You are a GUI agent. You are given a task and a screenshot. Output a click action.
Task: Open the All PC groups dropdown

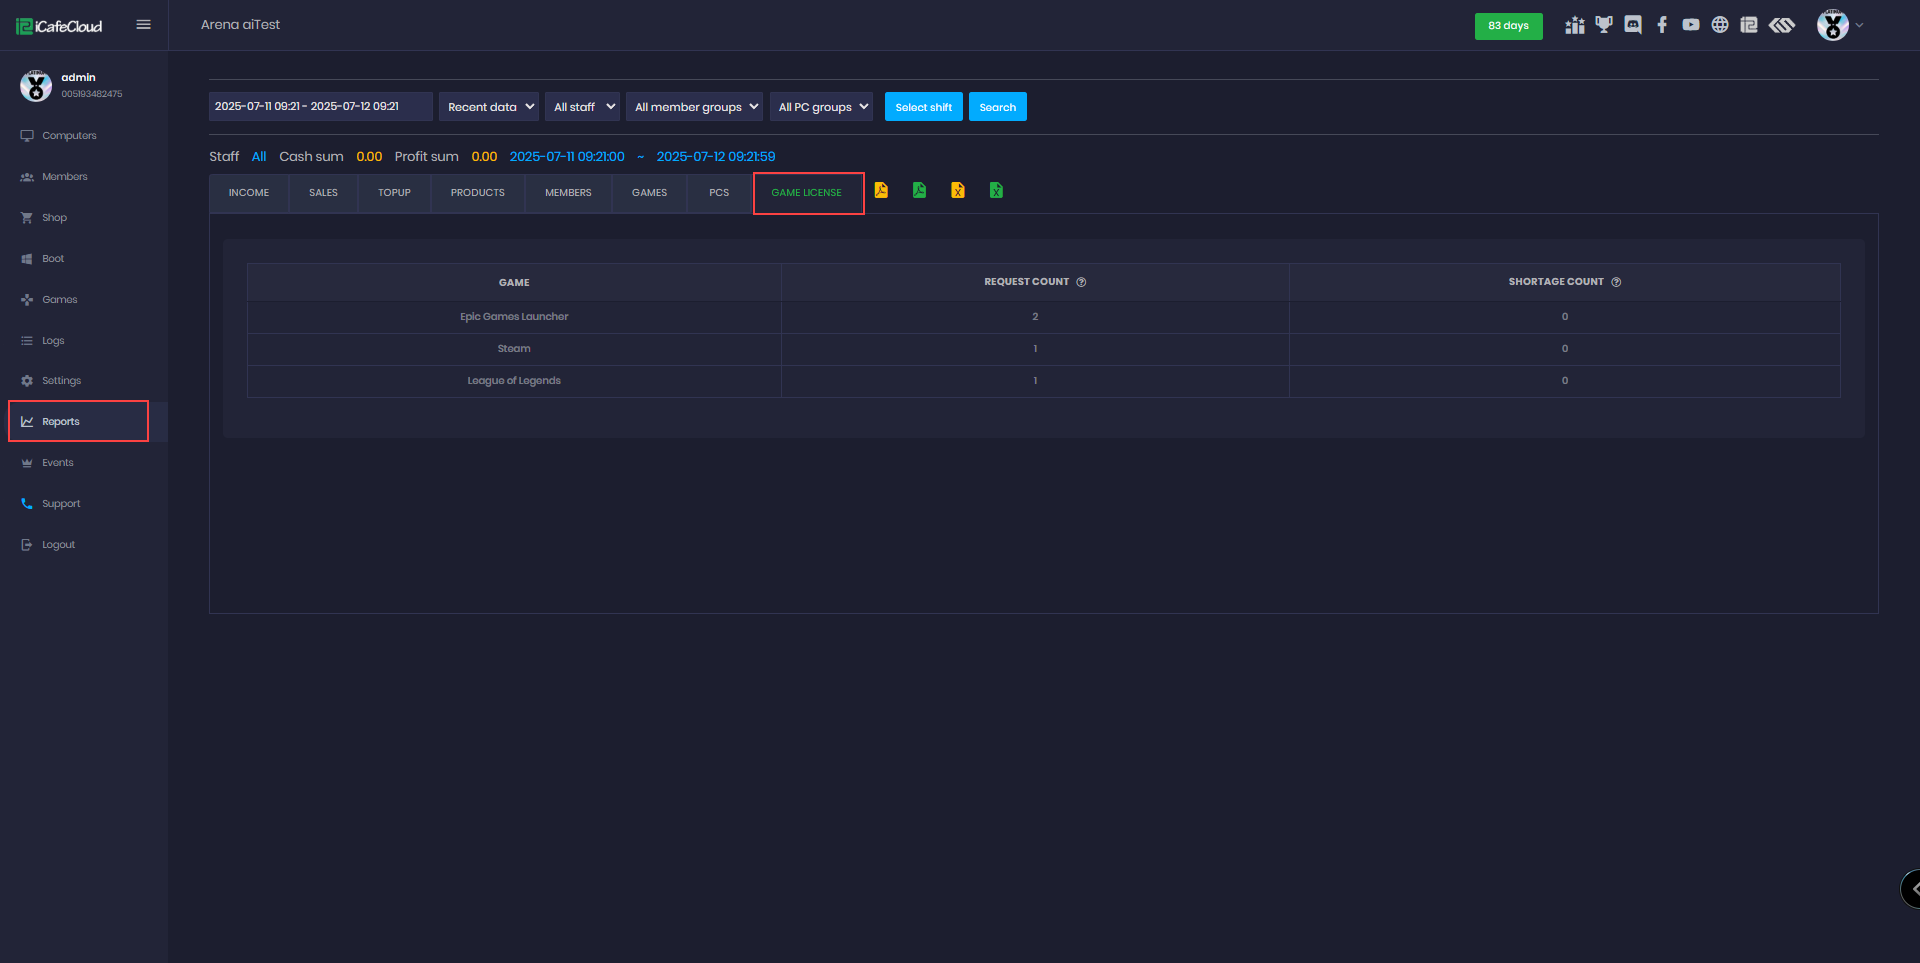(x=822, y=107)
